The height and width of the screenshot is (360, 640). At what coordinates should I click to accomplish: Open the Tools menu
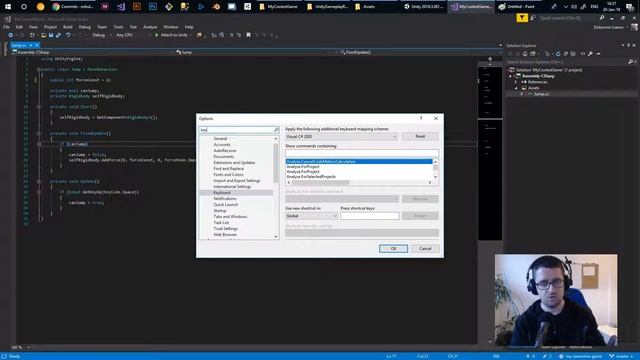click(118, 27)
